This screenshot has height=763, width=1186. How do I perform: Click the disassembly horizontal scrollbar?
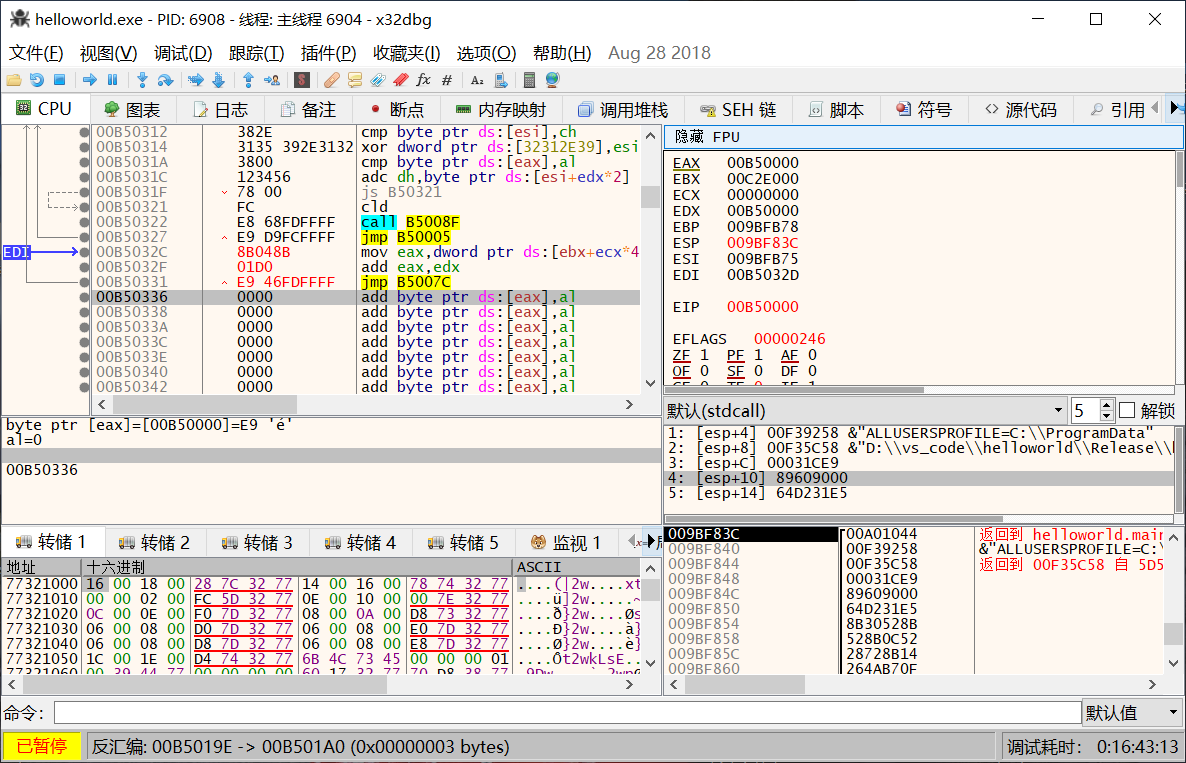click(367, 405)
